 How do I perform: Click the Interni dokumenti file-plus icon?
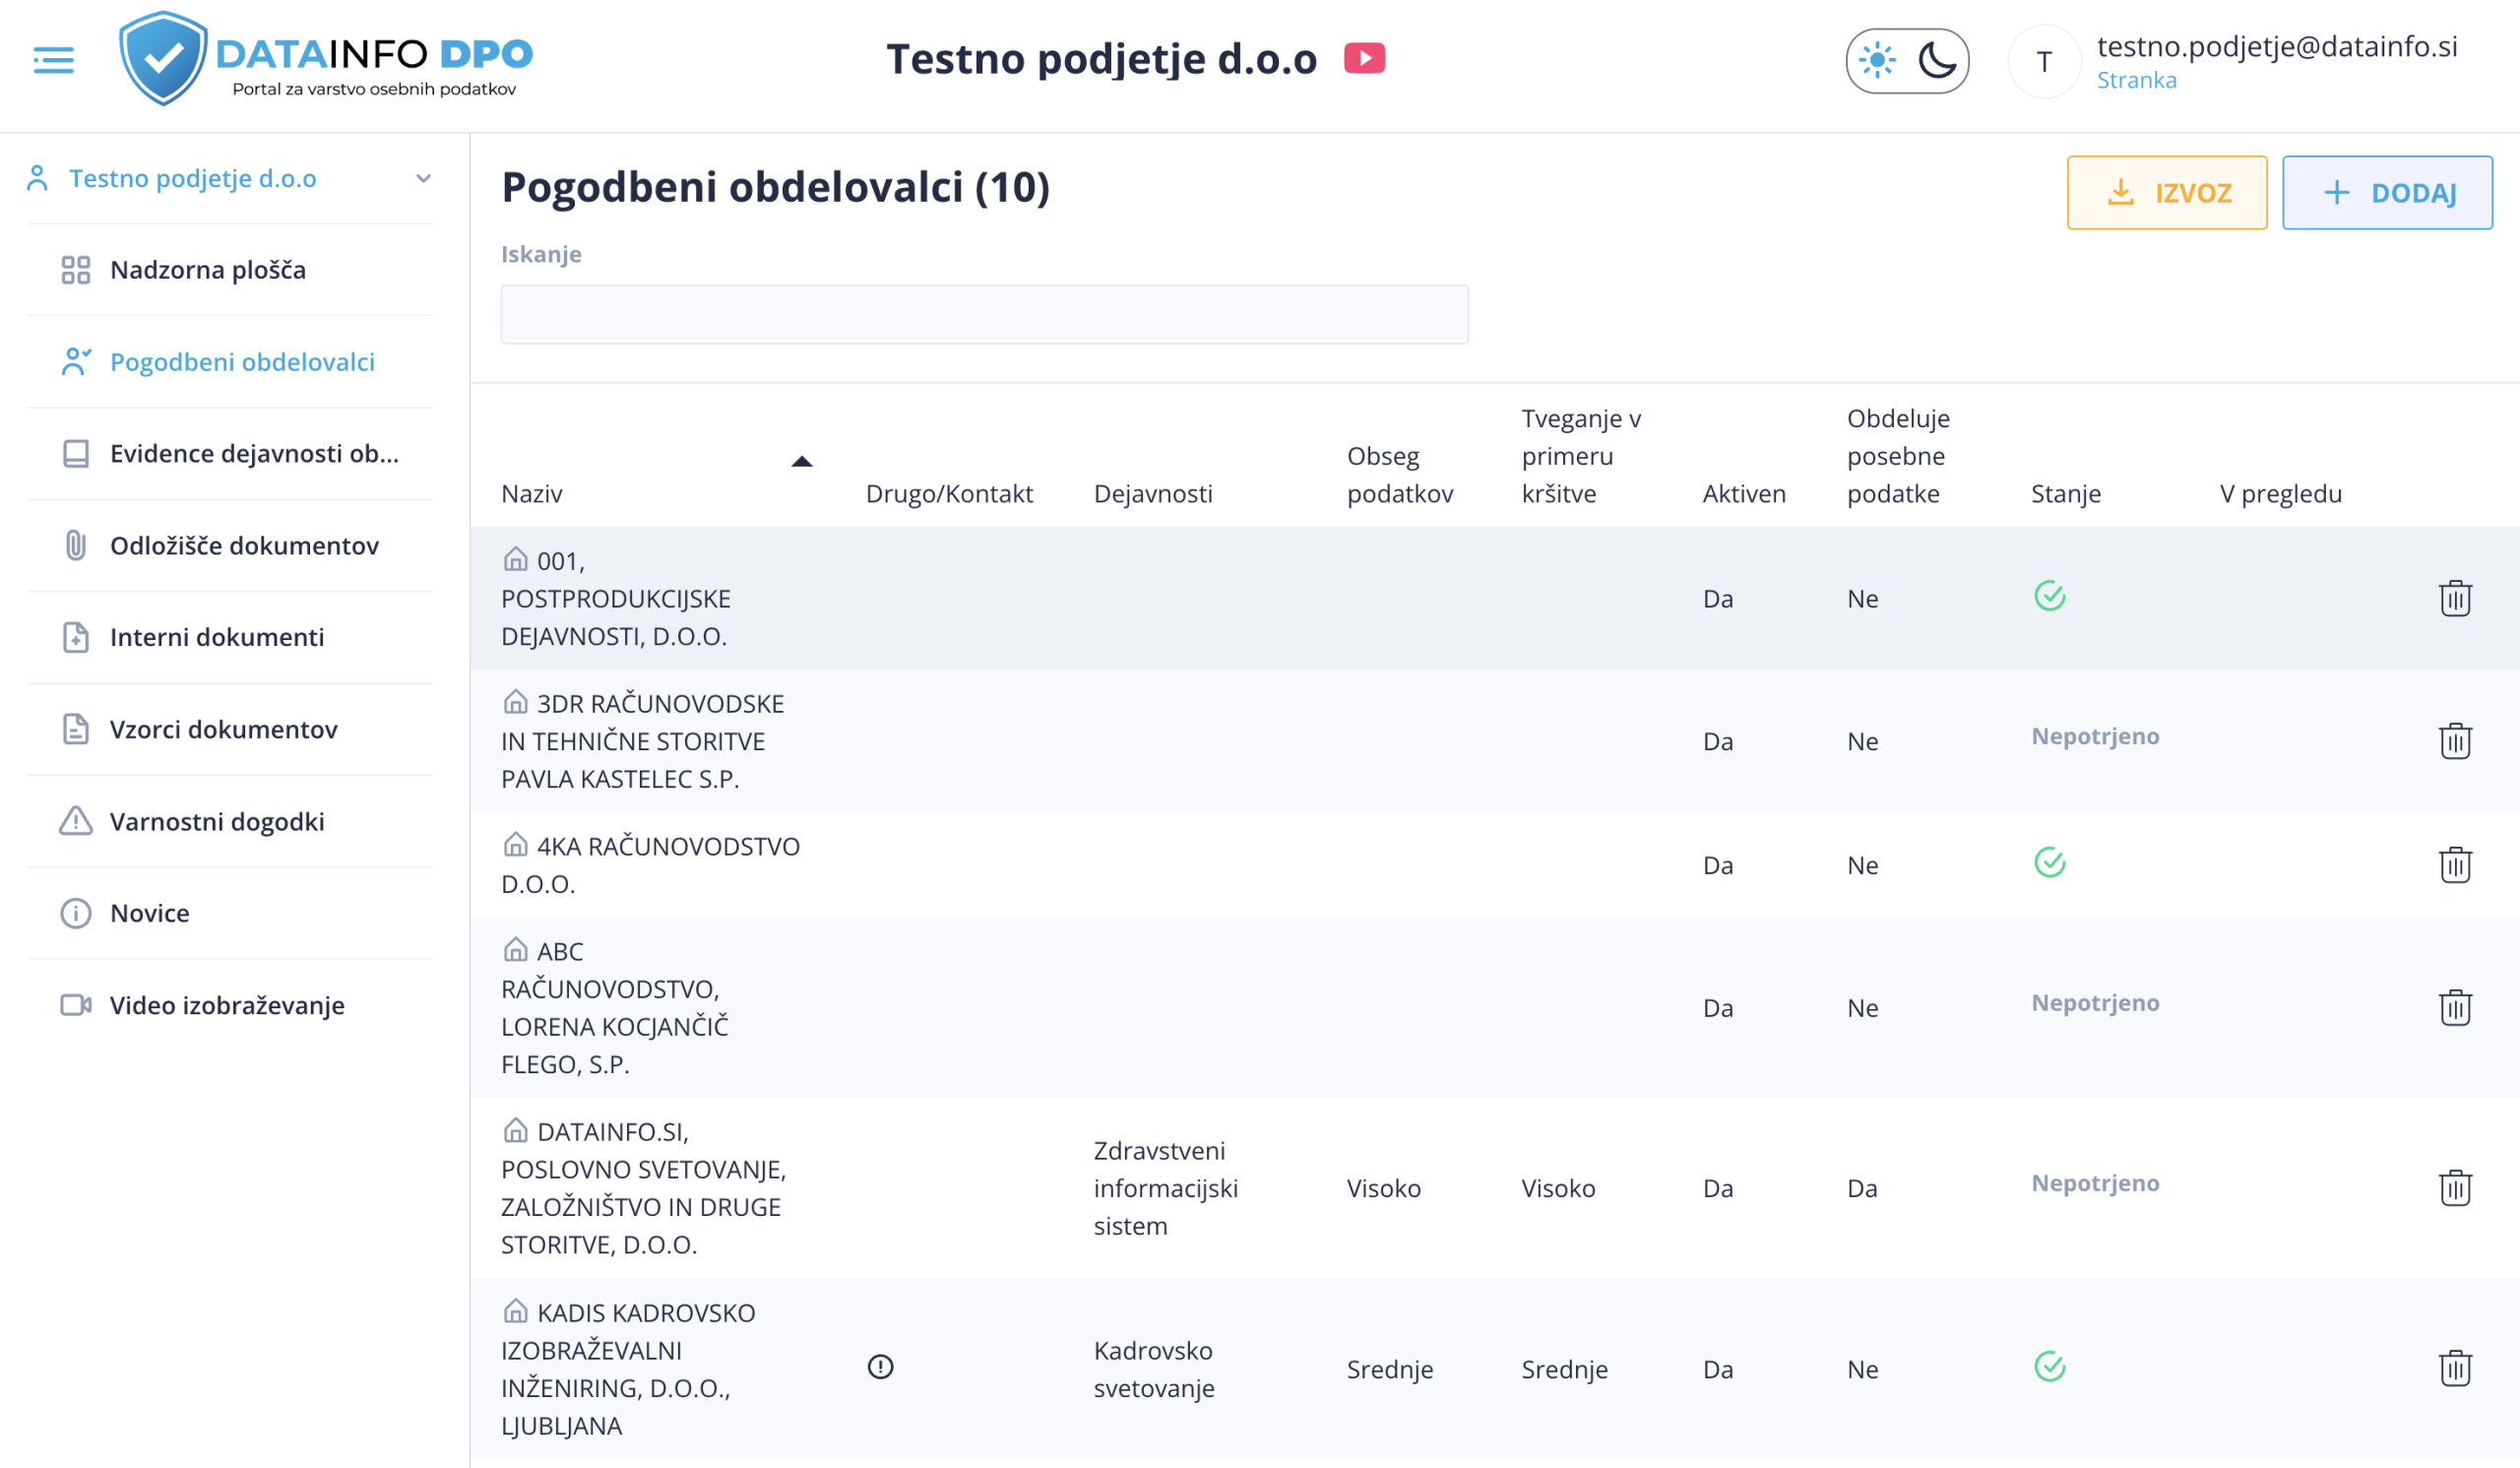(76, 637)
